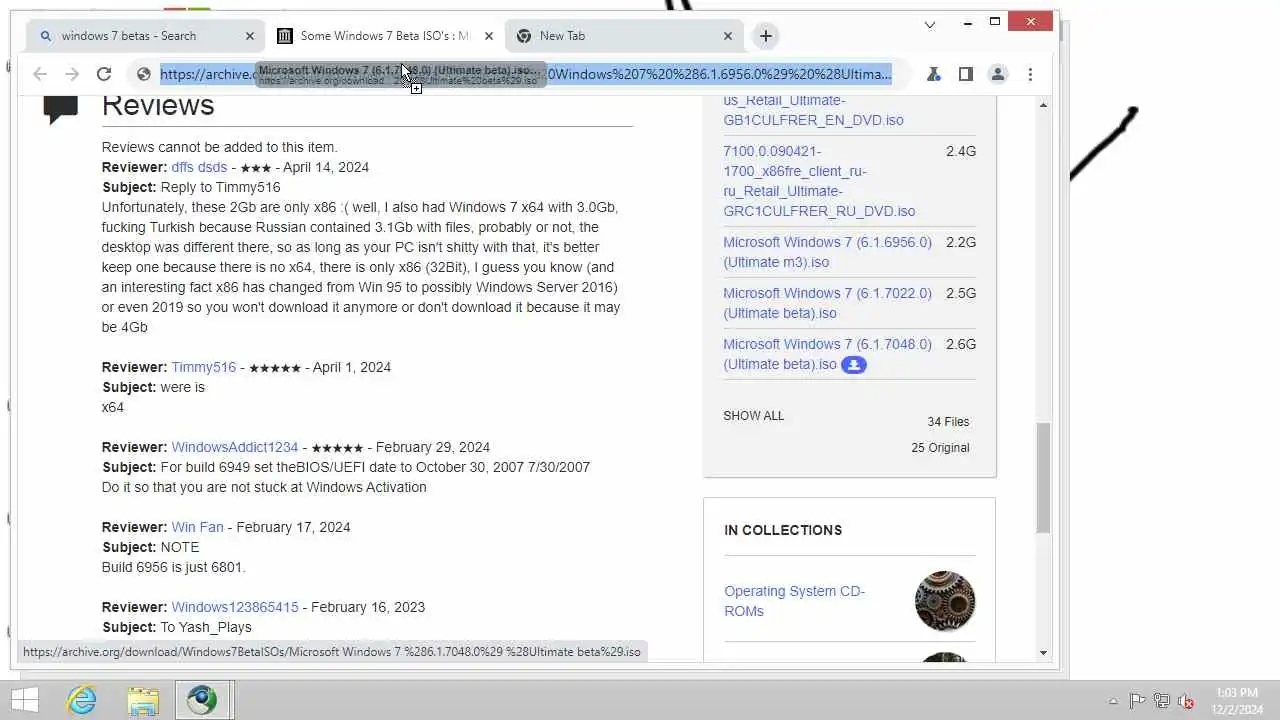
Task: Click the IN COLLECTIONS heading
Action: point(783,530)
